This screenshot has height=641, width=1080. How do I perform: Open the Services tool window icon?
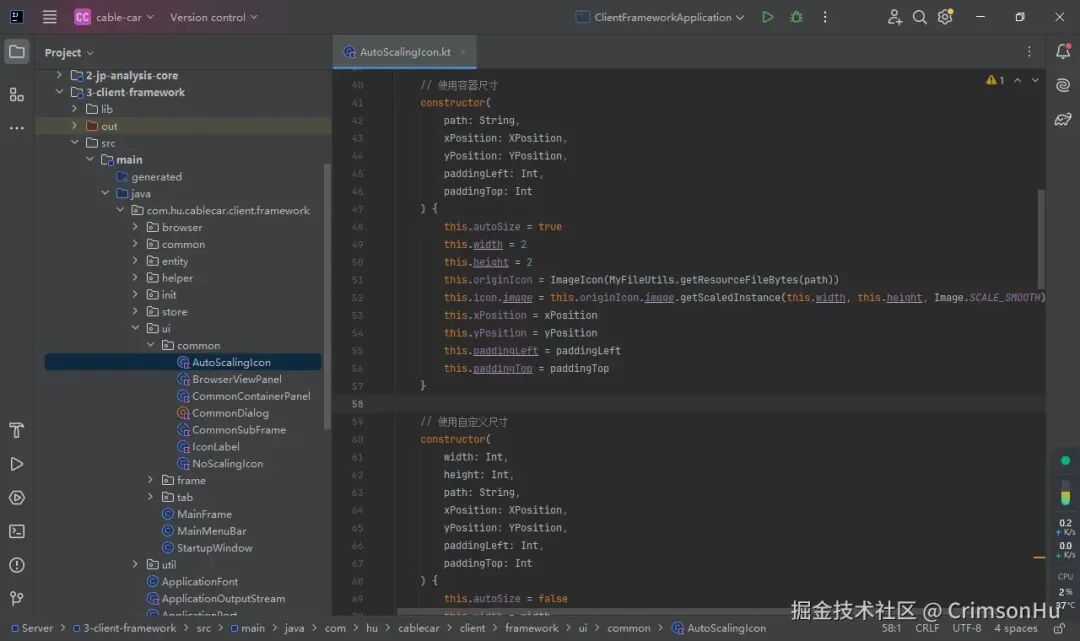(17, 498)
